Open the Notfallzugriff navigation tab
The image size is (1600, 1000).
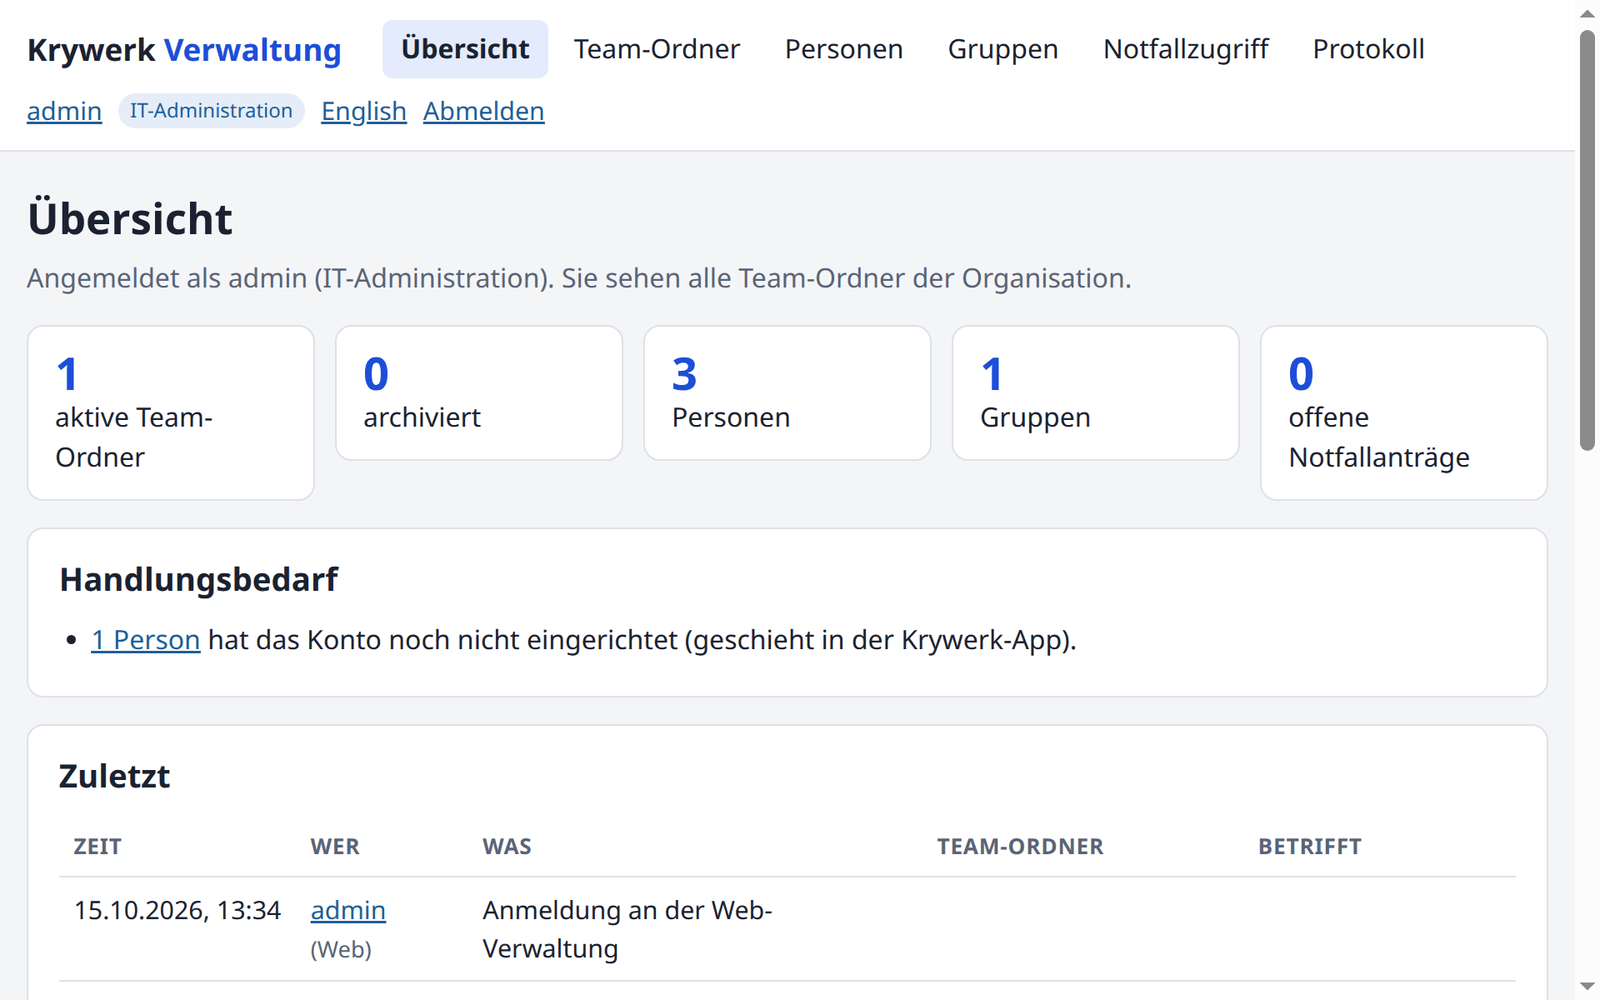pos(1186,49)
